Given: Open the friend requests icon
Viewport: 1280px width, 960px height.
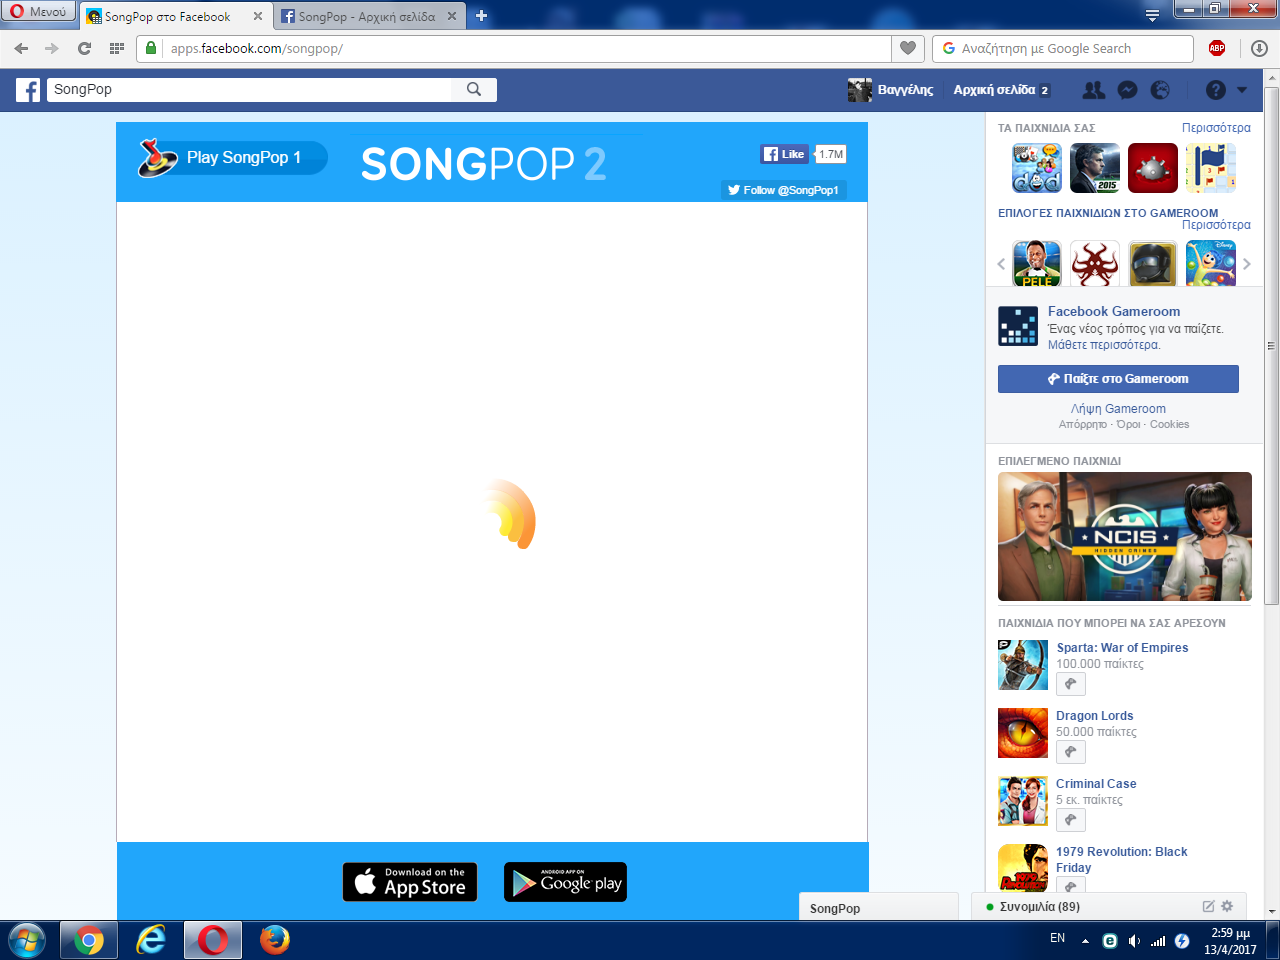Looking at the screenshot, I should [x=1094, y=90].
